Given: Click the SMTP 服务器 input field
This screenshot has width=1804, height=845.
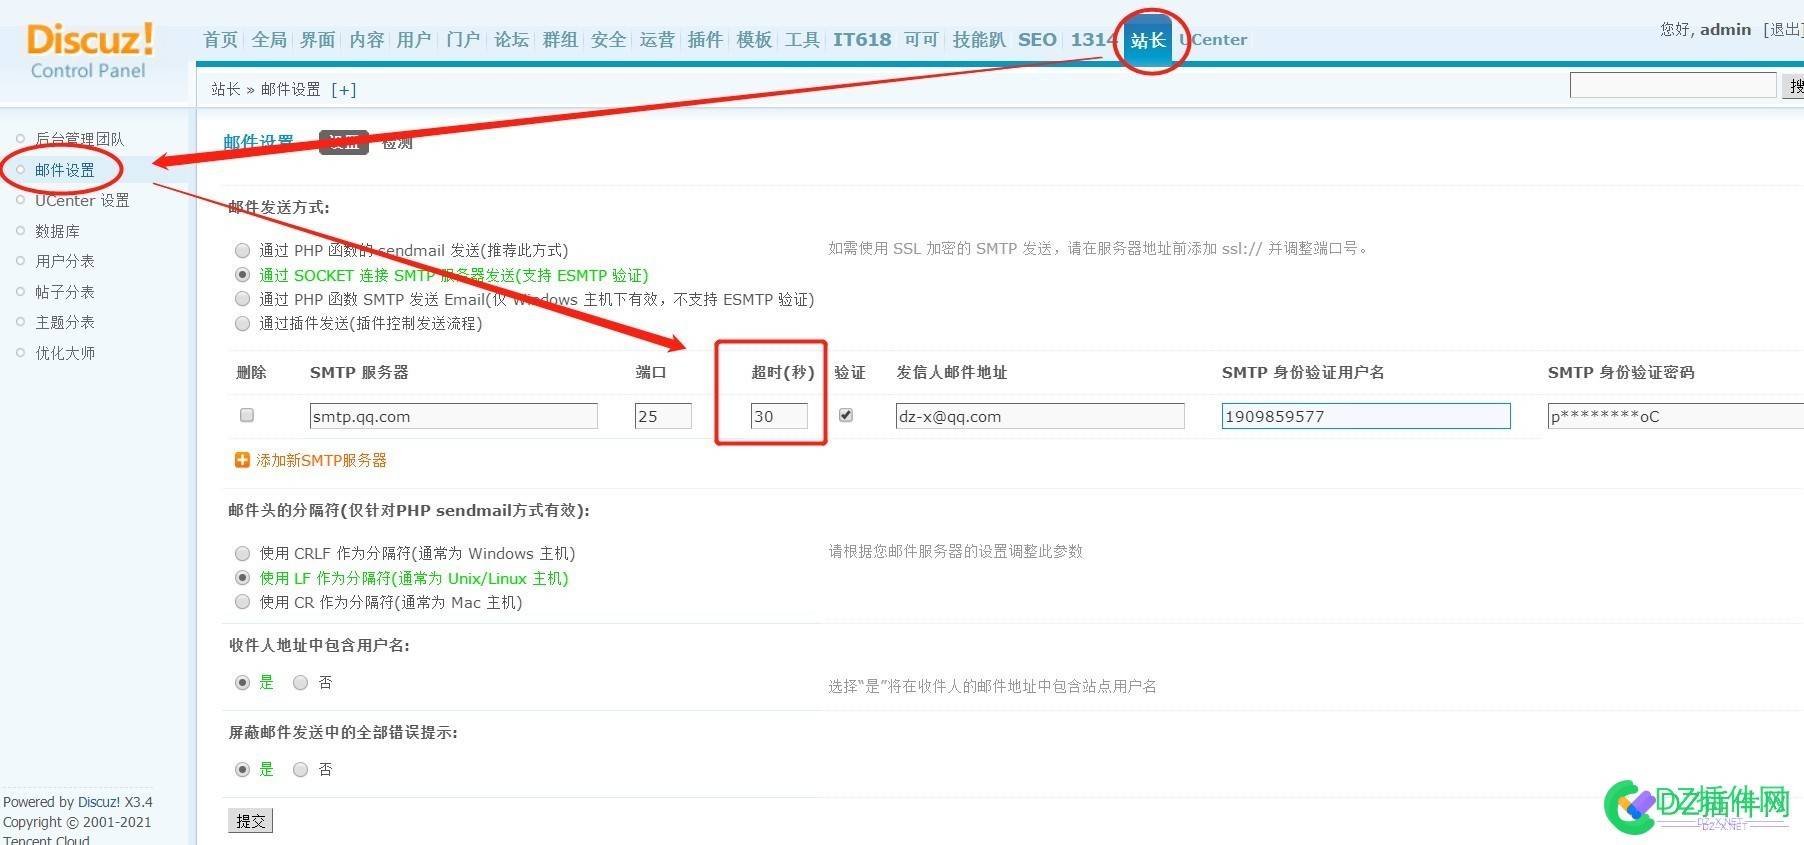Looking at the screenshot, I should tap(454, 416).
